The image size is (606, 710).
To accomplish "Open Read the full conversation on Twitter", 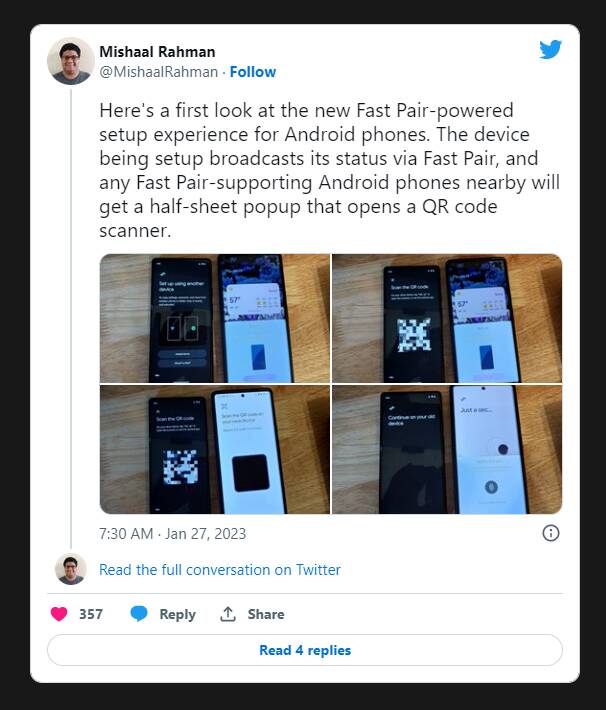I will tap(220, 570).
